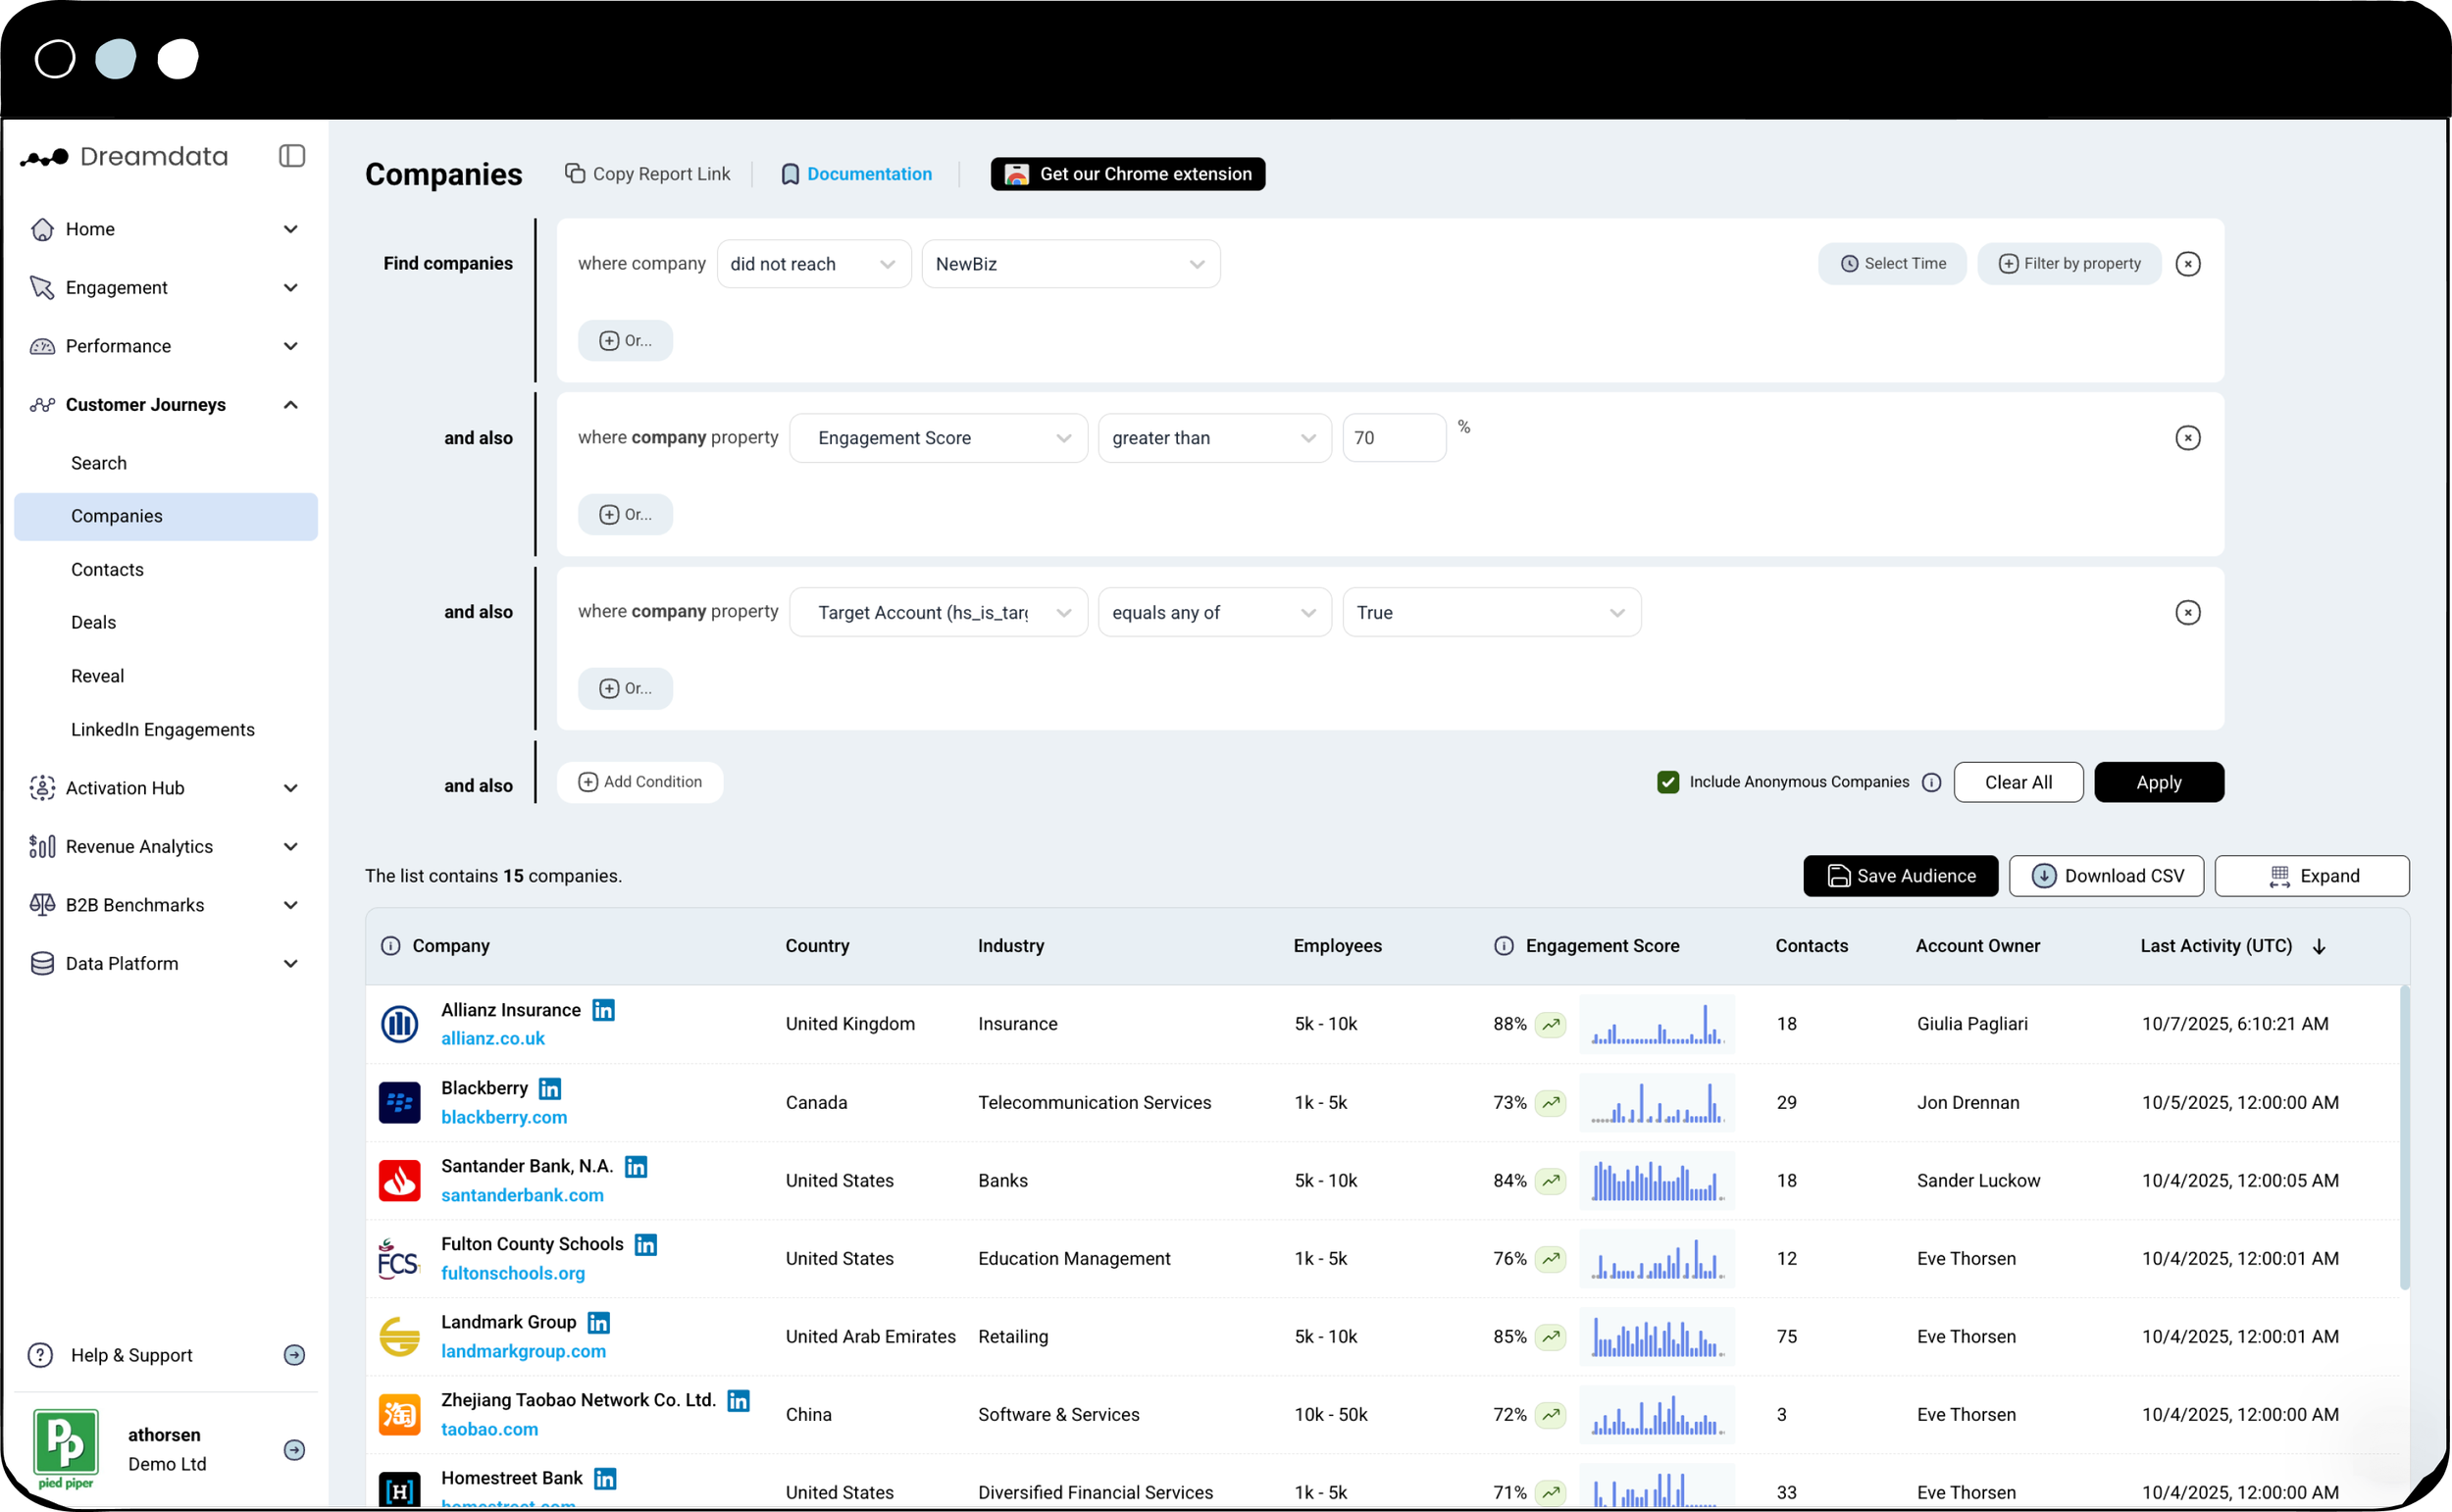Click info icon beside Include Anonymous Companies

(1931, 782)
